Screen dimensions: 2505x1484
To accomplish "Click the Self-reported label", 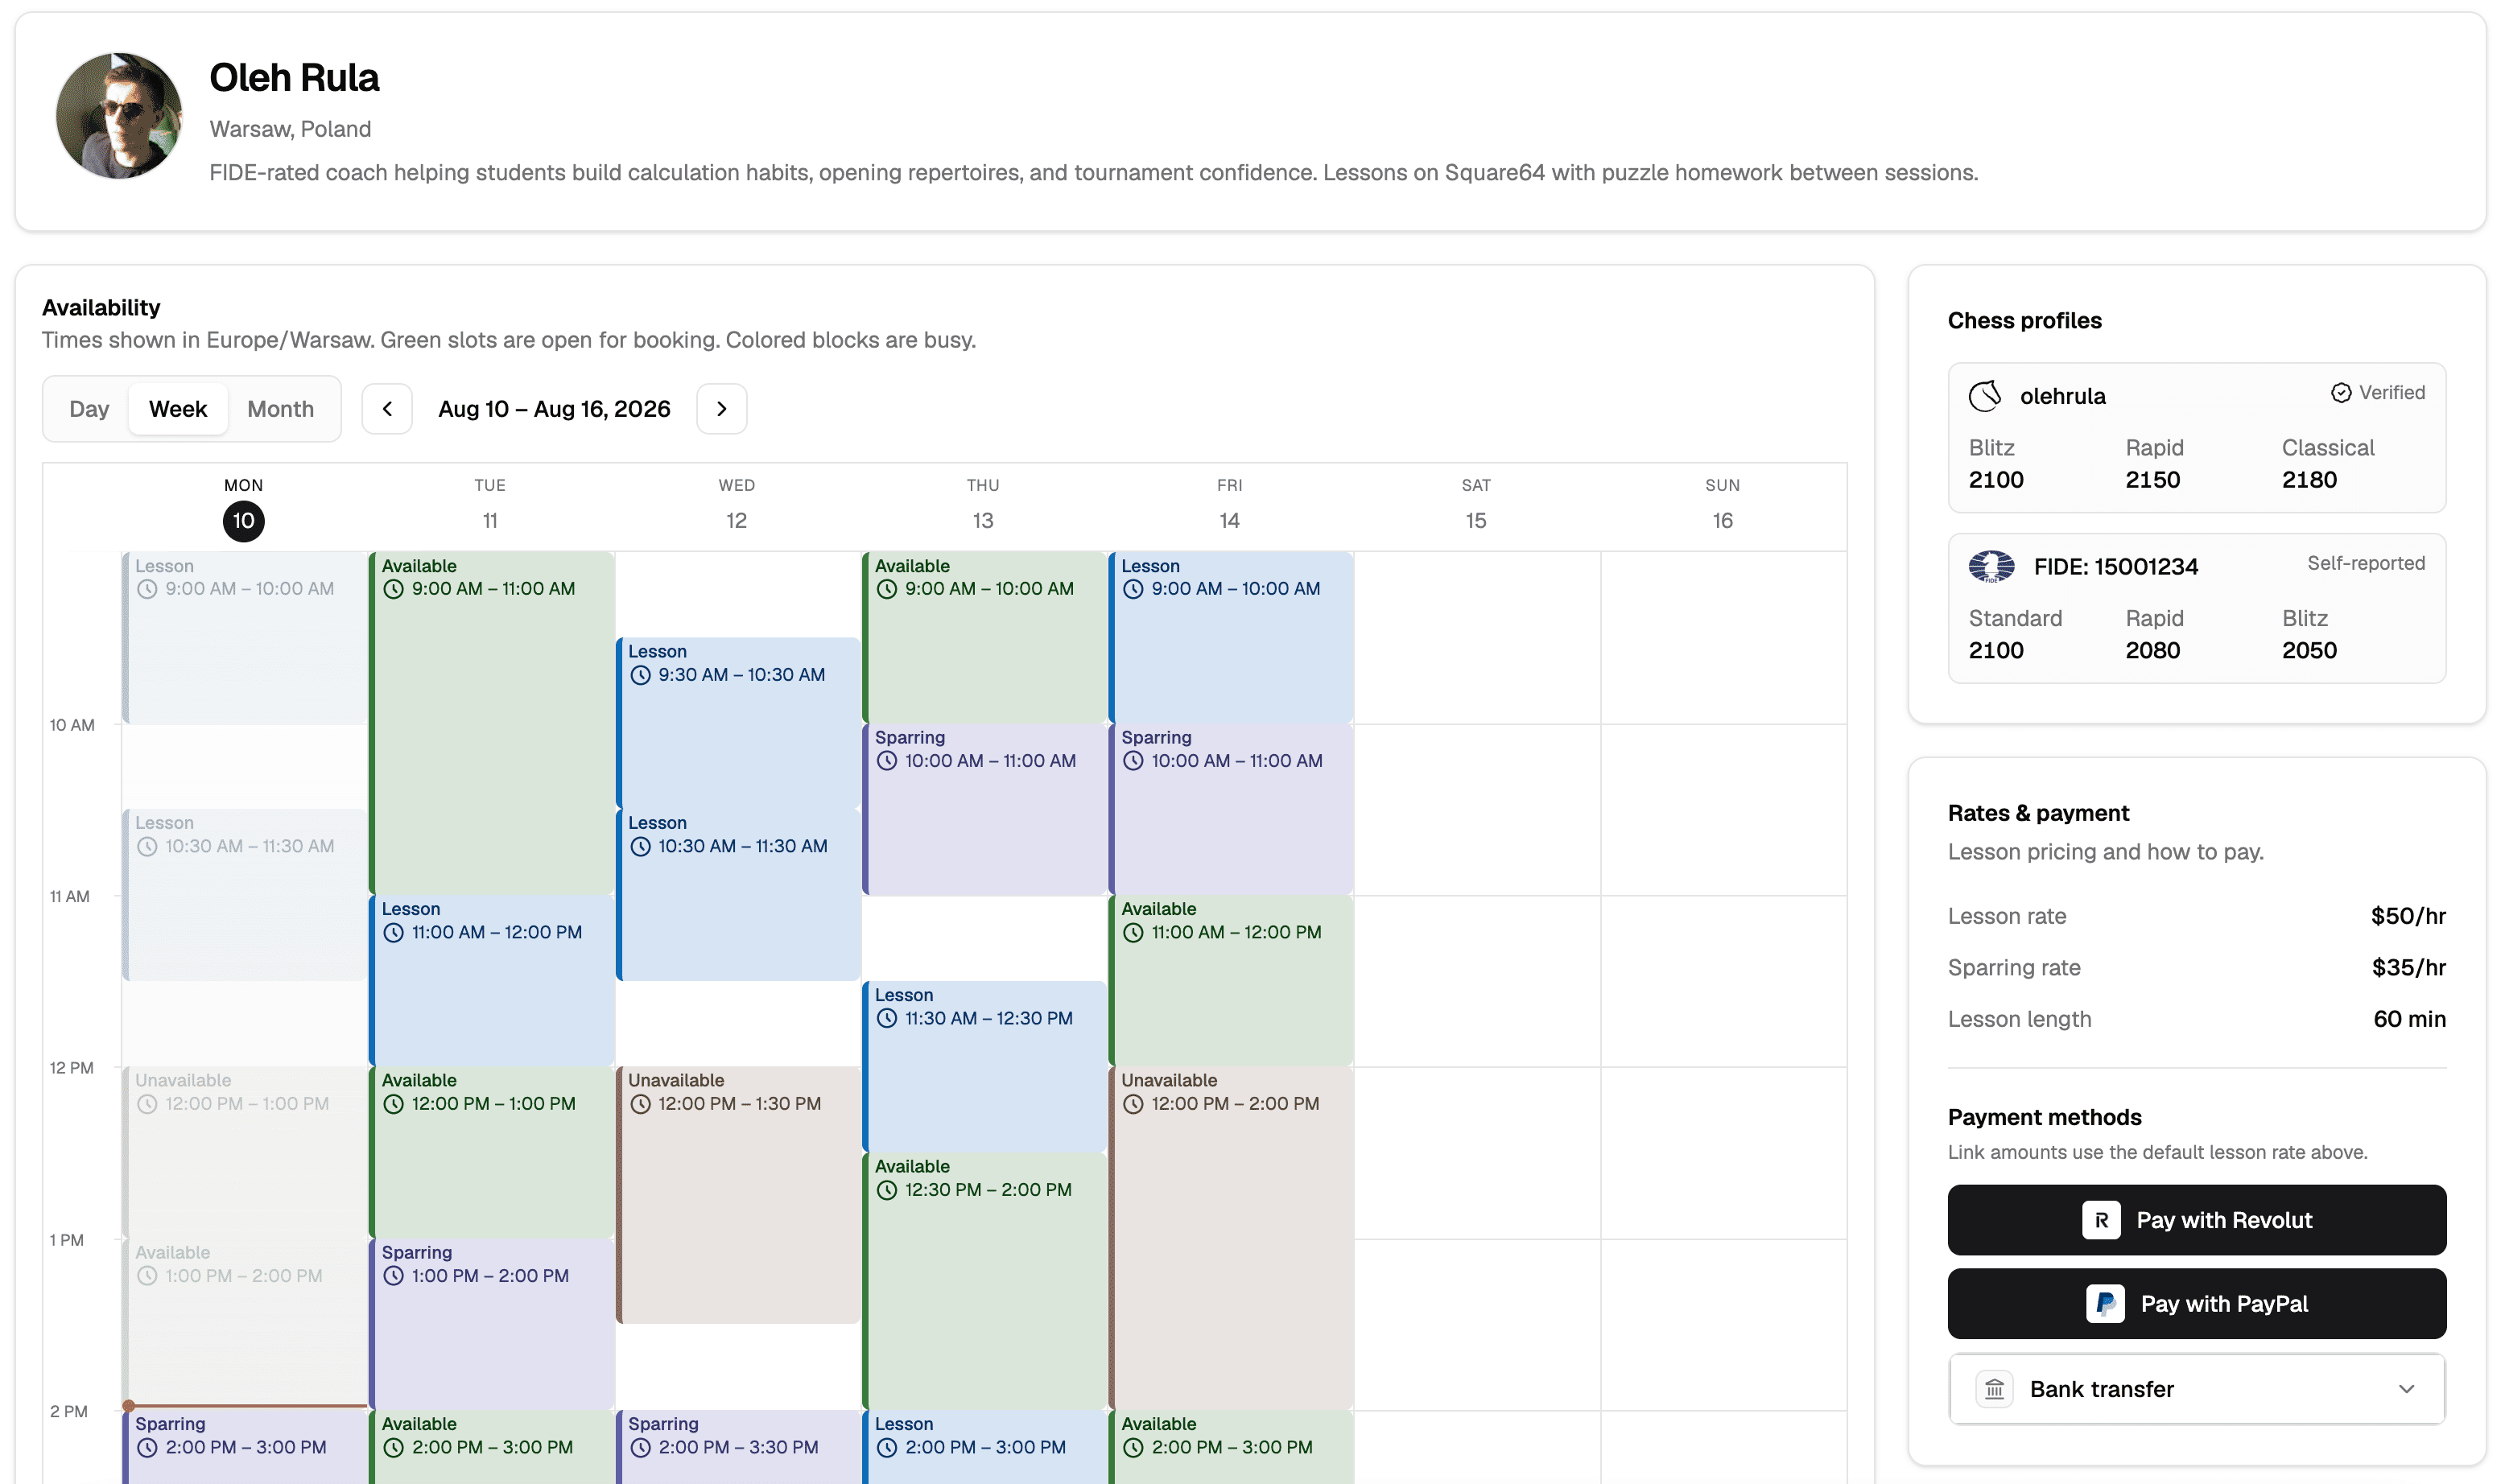I will point(2366,563).
